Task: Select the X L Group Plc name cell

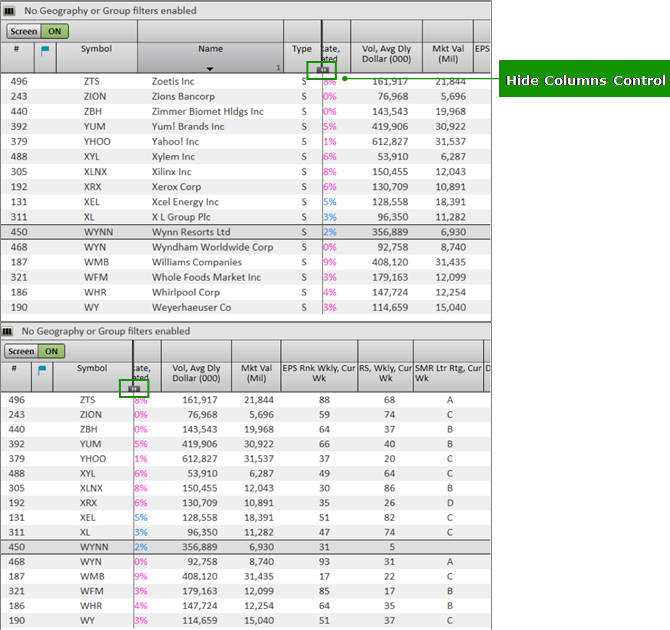Action: (181, 217)
